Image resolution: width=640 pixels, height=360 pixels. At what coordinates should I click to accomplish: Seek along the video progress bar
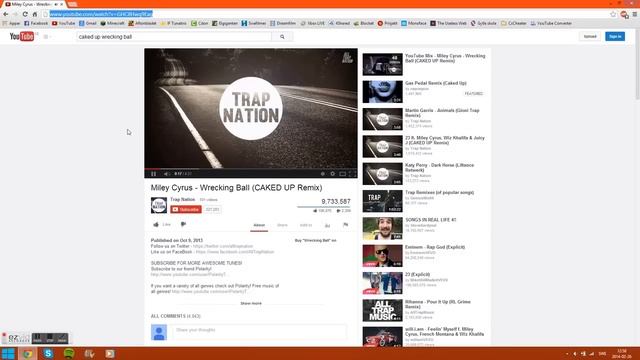tap(251, 169)
